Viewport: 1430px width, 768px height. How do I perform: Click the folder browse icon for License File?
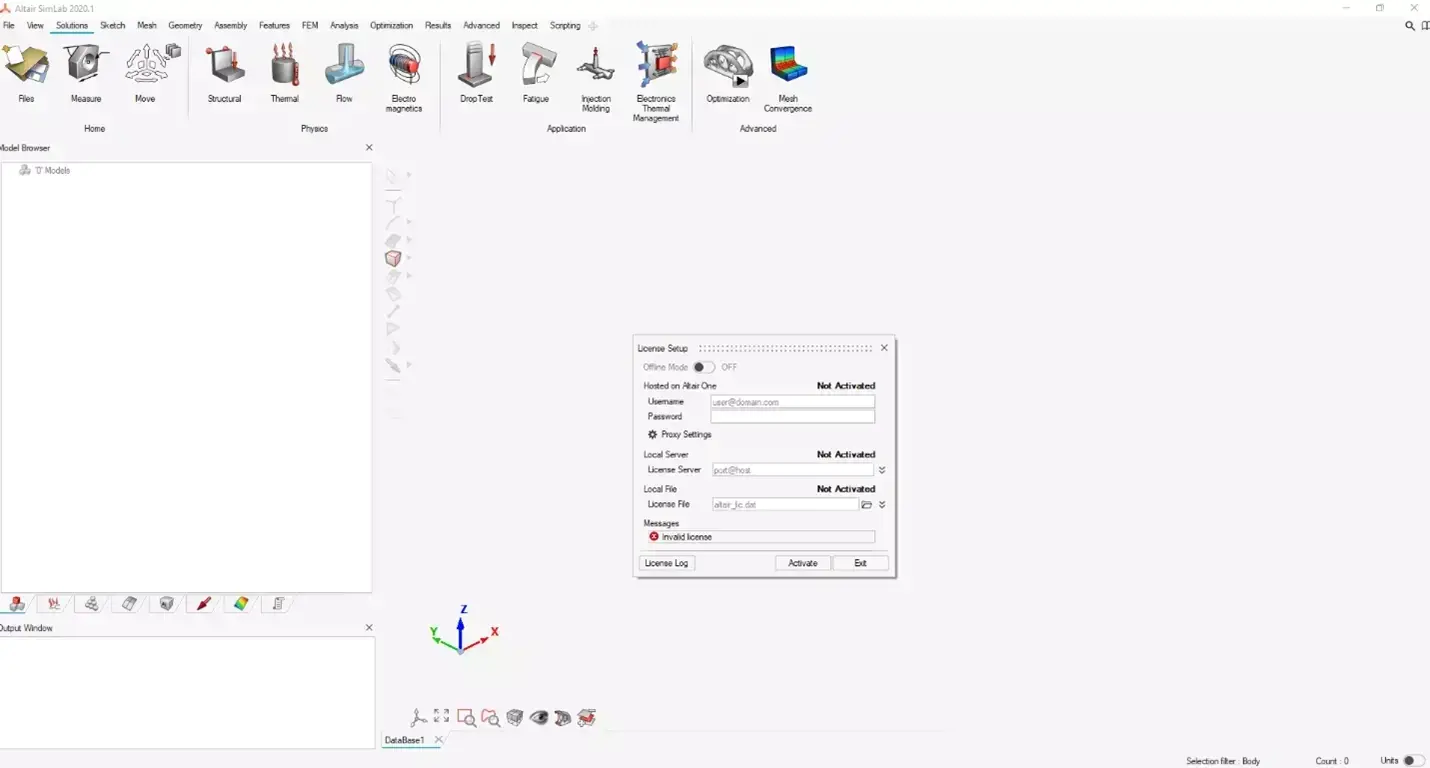867,505
